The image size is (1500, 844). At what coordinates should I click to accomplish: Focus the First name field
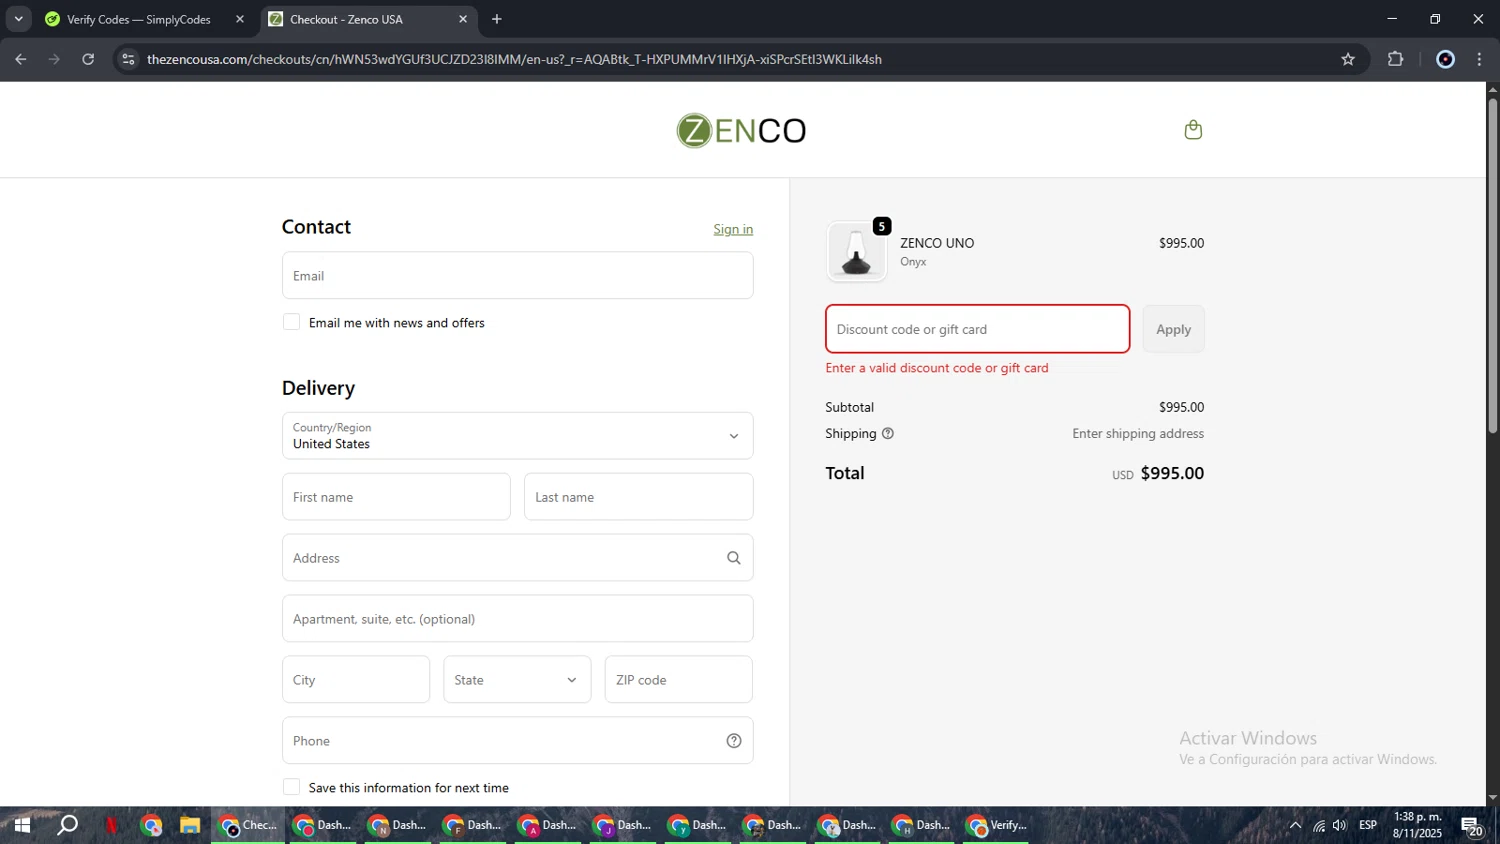tap(396, 497)
